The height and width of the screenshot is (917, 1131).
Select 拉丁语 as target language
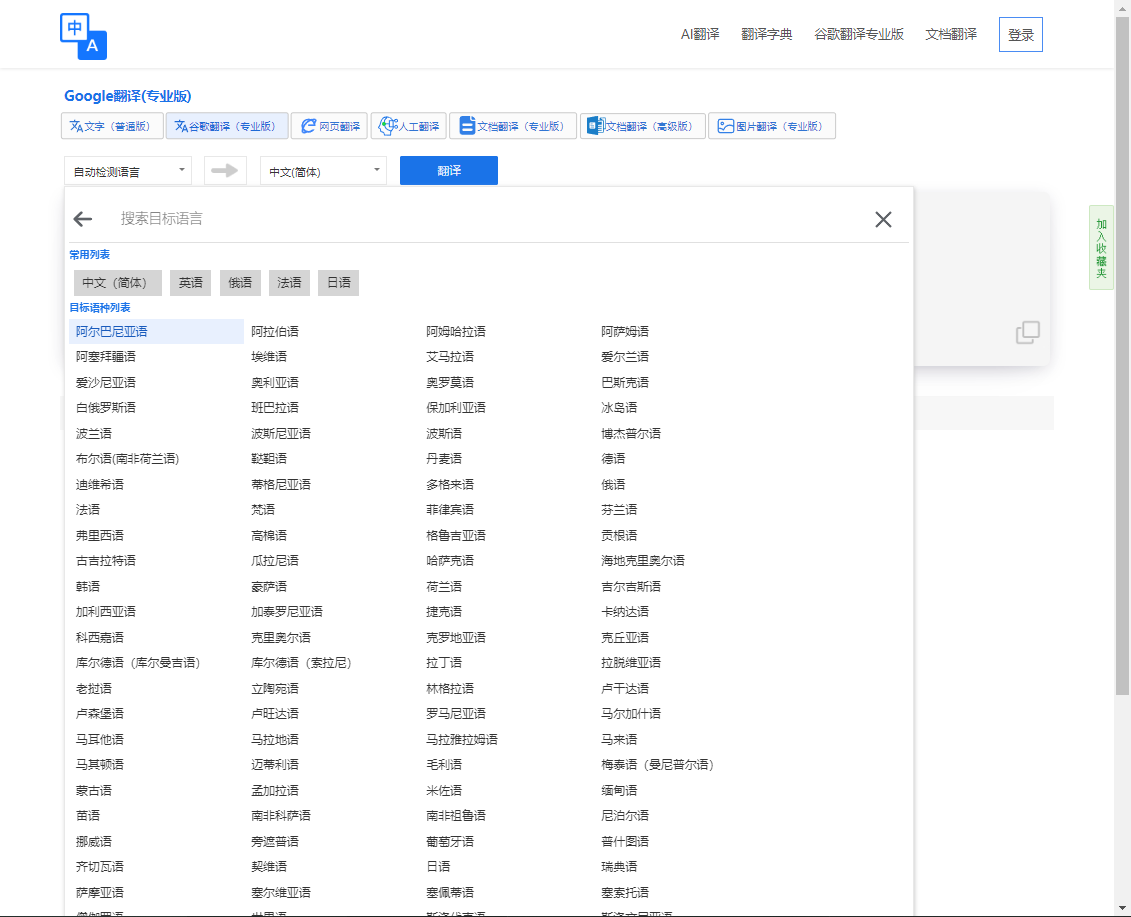click(x=444, y=662)
